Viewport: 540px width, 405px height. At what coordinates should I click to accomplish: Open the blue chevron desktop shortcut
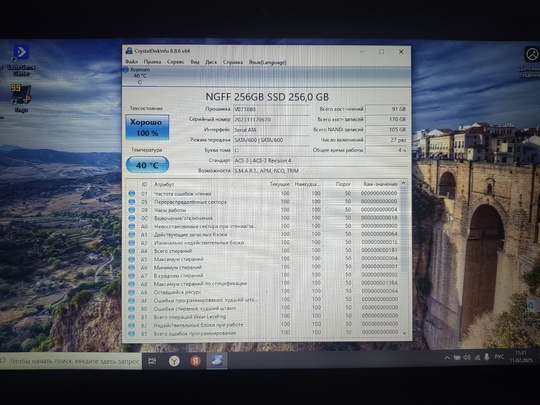pos(21,60)
